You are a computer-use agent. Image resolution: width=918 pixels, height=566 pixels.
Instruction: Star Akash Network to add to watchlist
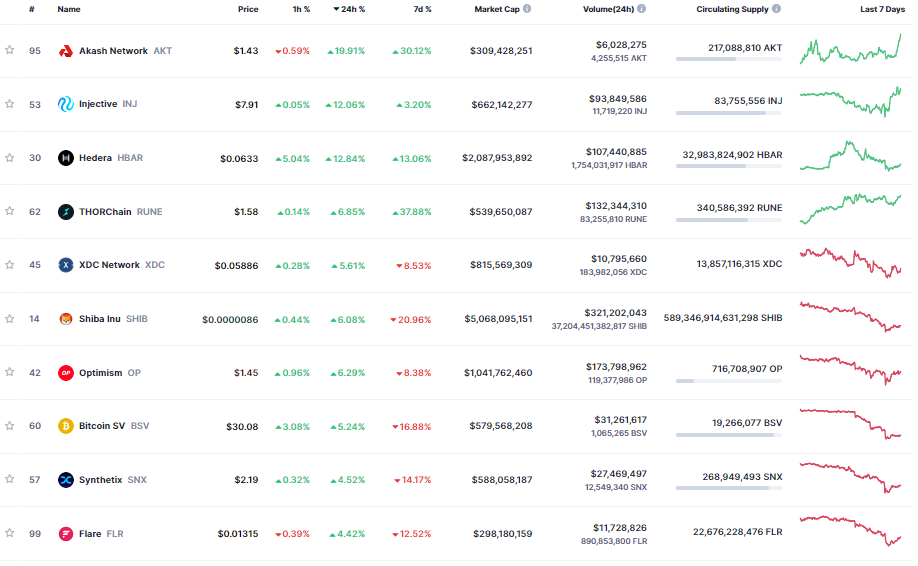coord(10,50)
